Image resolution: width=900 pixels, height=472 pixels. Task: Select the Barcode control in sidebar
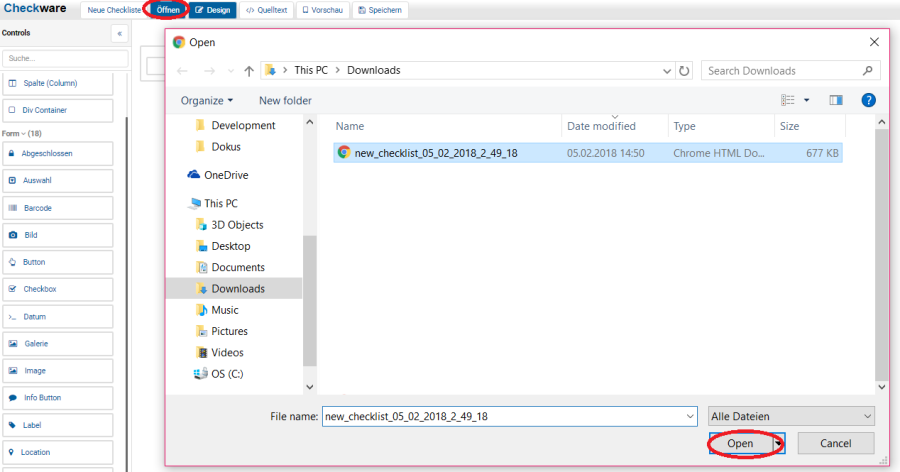pos(57,208)
